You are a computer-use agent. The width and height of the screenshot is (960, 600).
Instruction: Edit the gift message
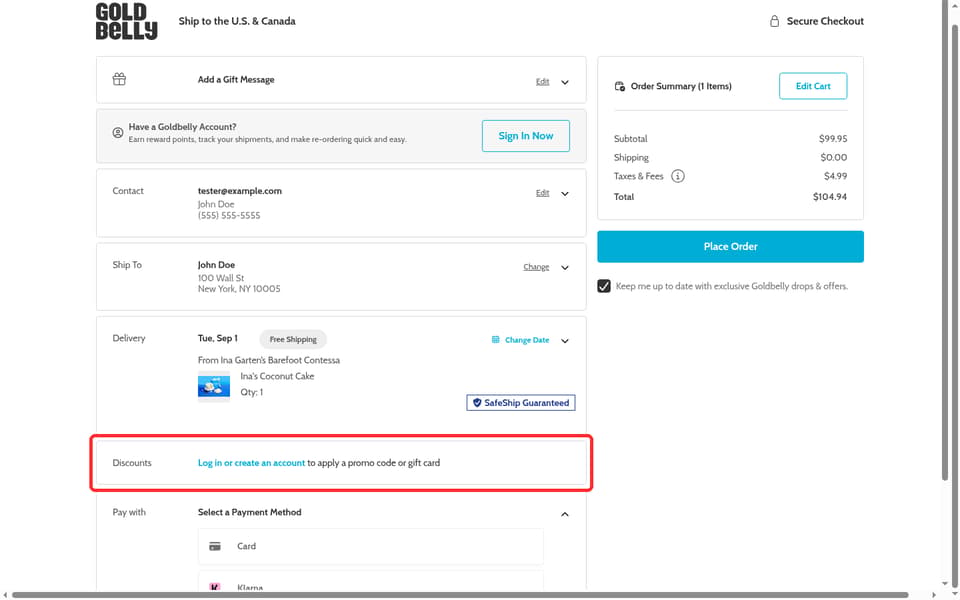click(542, 81)
